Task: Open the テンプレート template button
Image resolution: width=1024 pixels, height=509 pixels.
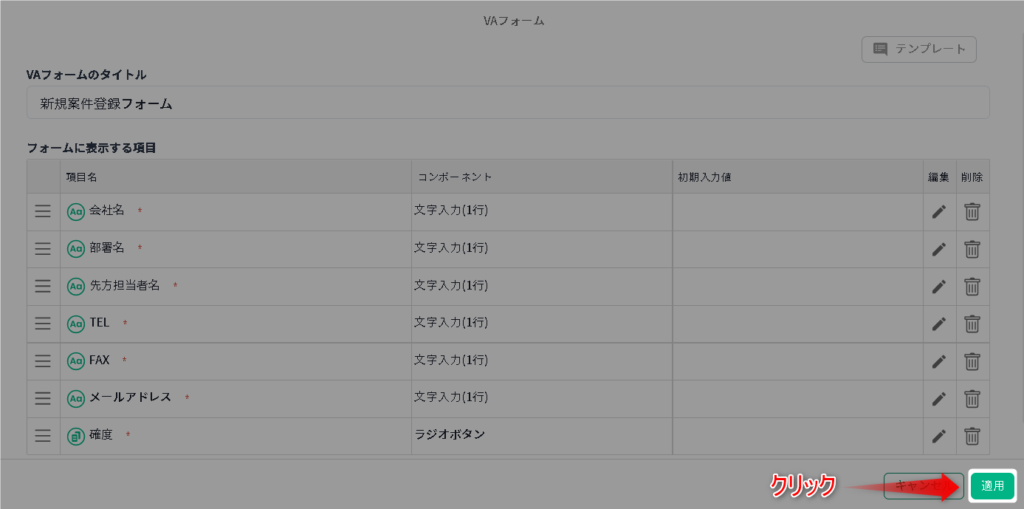Action: tap(919, 49)
